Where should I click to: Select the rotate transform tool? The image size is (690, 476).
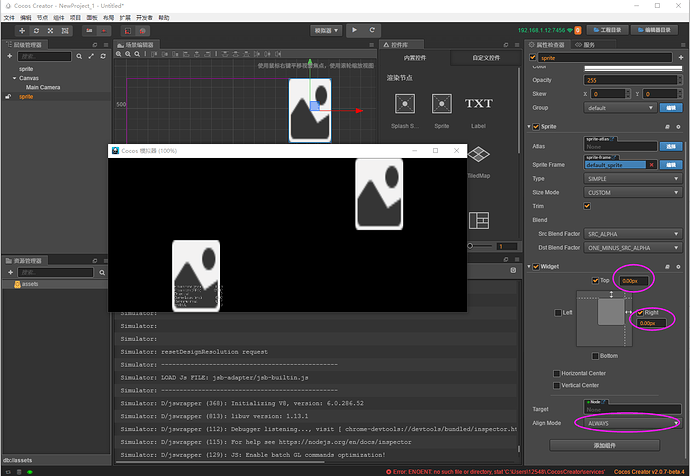36,30
